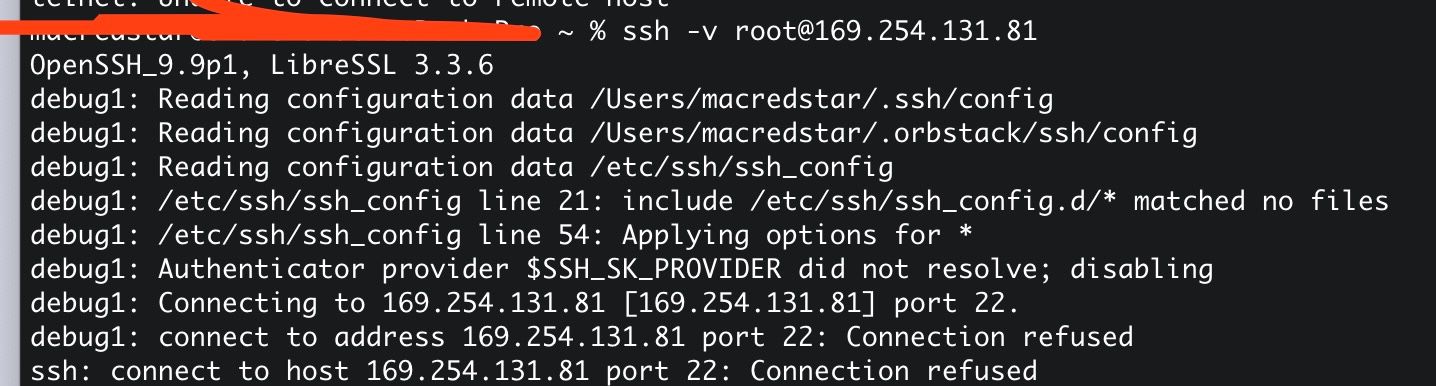The image size is (1436, 386).
Task: Click the ssh -v root@169.254.131.81 command
Action: pos(829,32)
